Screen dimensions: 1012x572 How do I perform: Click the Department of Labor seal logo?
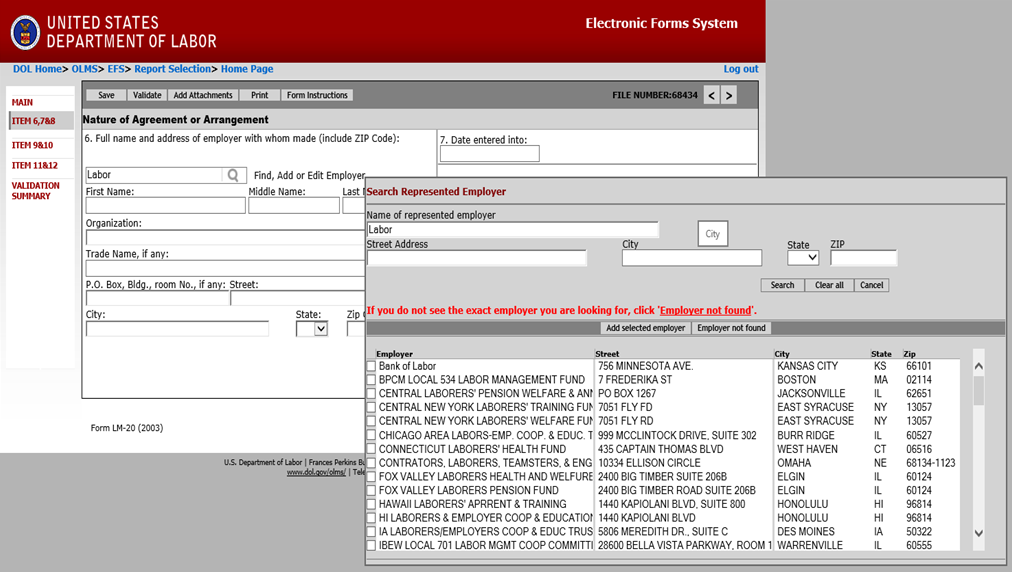[x=25, y=32]
